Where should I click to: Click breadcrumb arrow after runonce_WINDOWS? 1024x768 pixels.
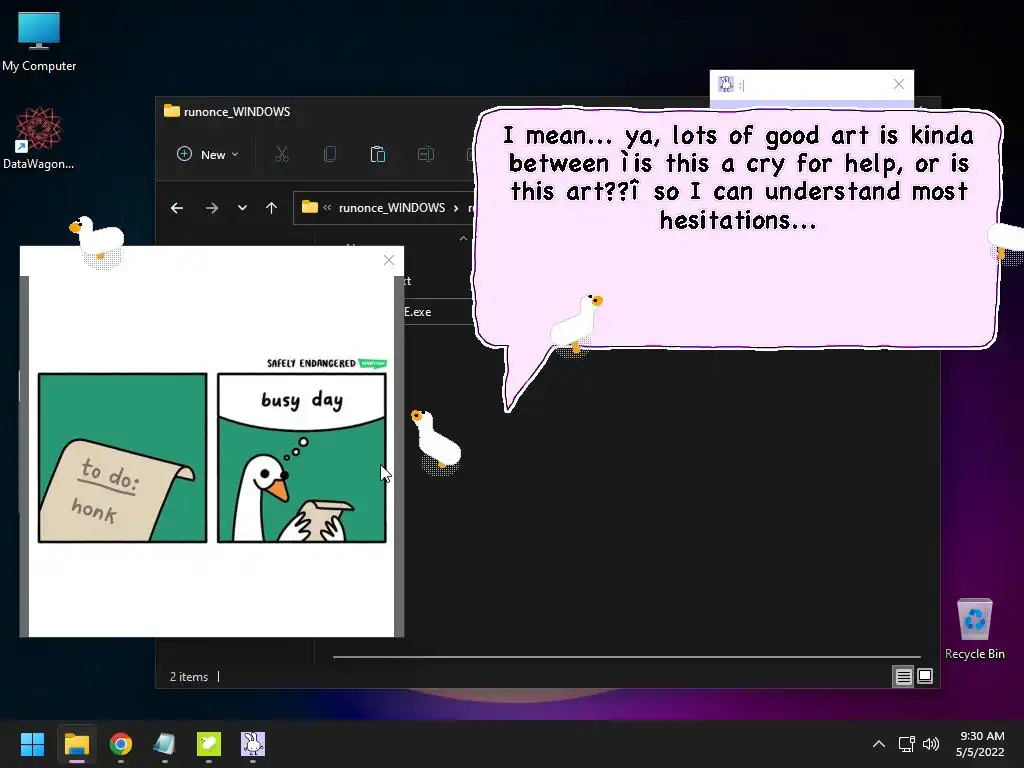coord(456,208)
